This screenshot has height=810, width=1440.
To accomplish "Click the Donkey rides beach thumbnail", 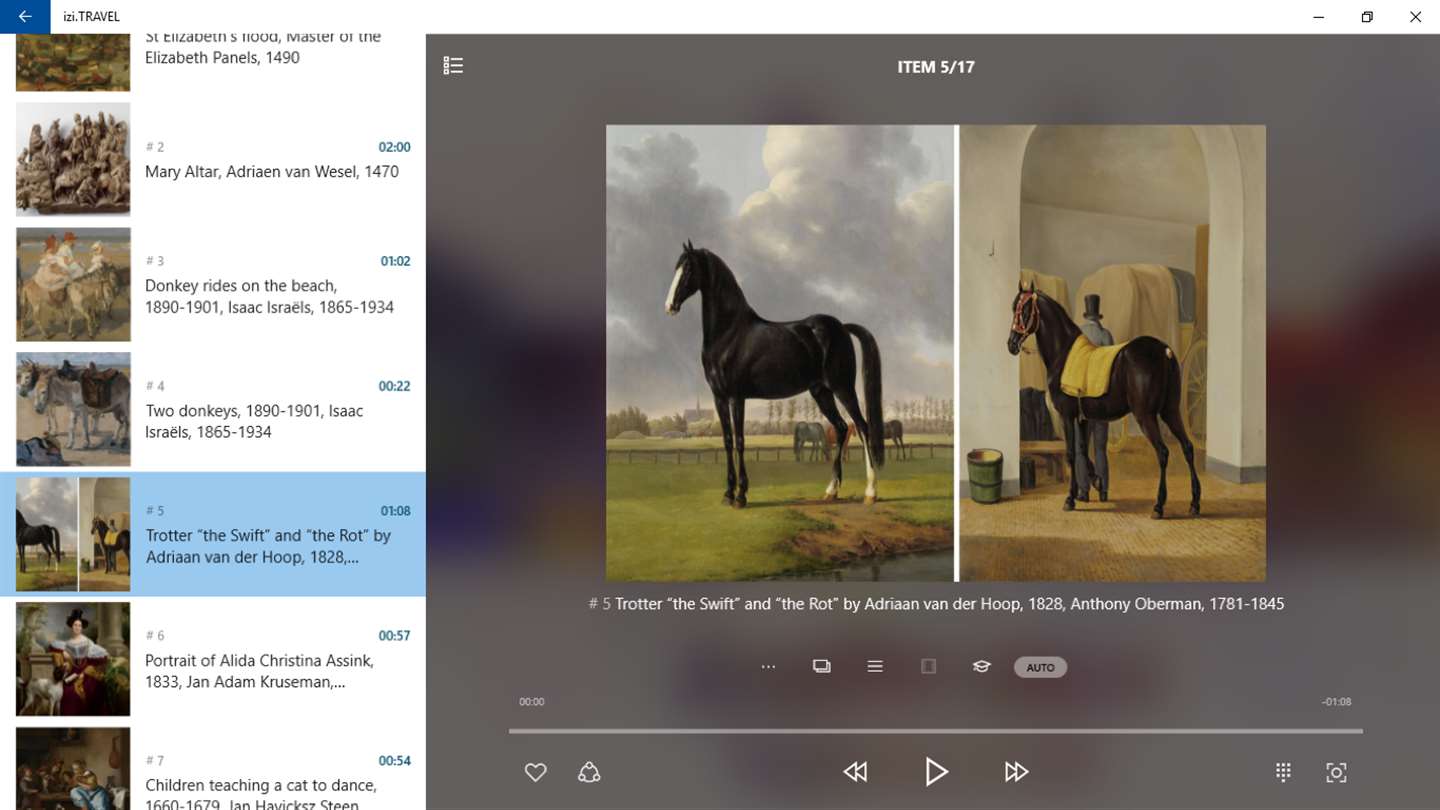I will pos(73,284).
